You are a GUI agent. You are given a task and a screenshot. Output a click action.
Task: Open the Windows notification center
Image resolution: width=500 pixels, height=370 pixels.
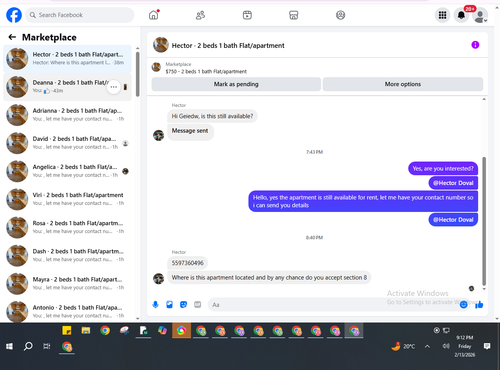click(487, 346)
